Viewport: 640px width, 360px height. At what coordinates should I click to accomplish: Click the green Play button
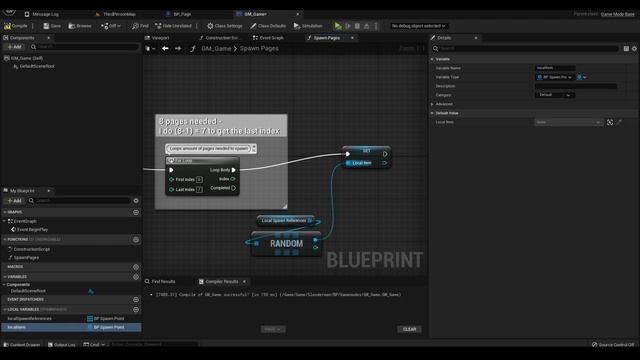(x=338, y=26)
